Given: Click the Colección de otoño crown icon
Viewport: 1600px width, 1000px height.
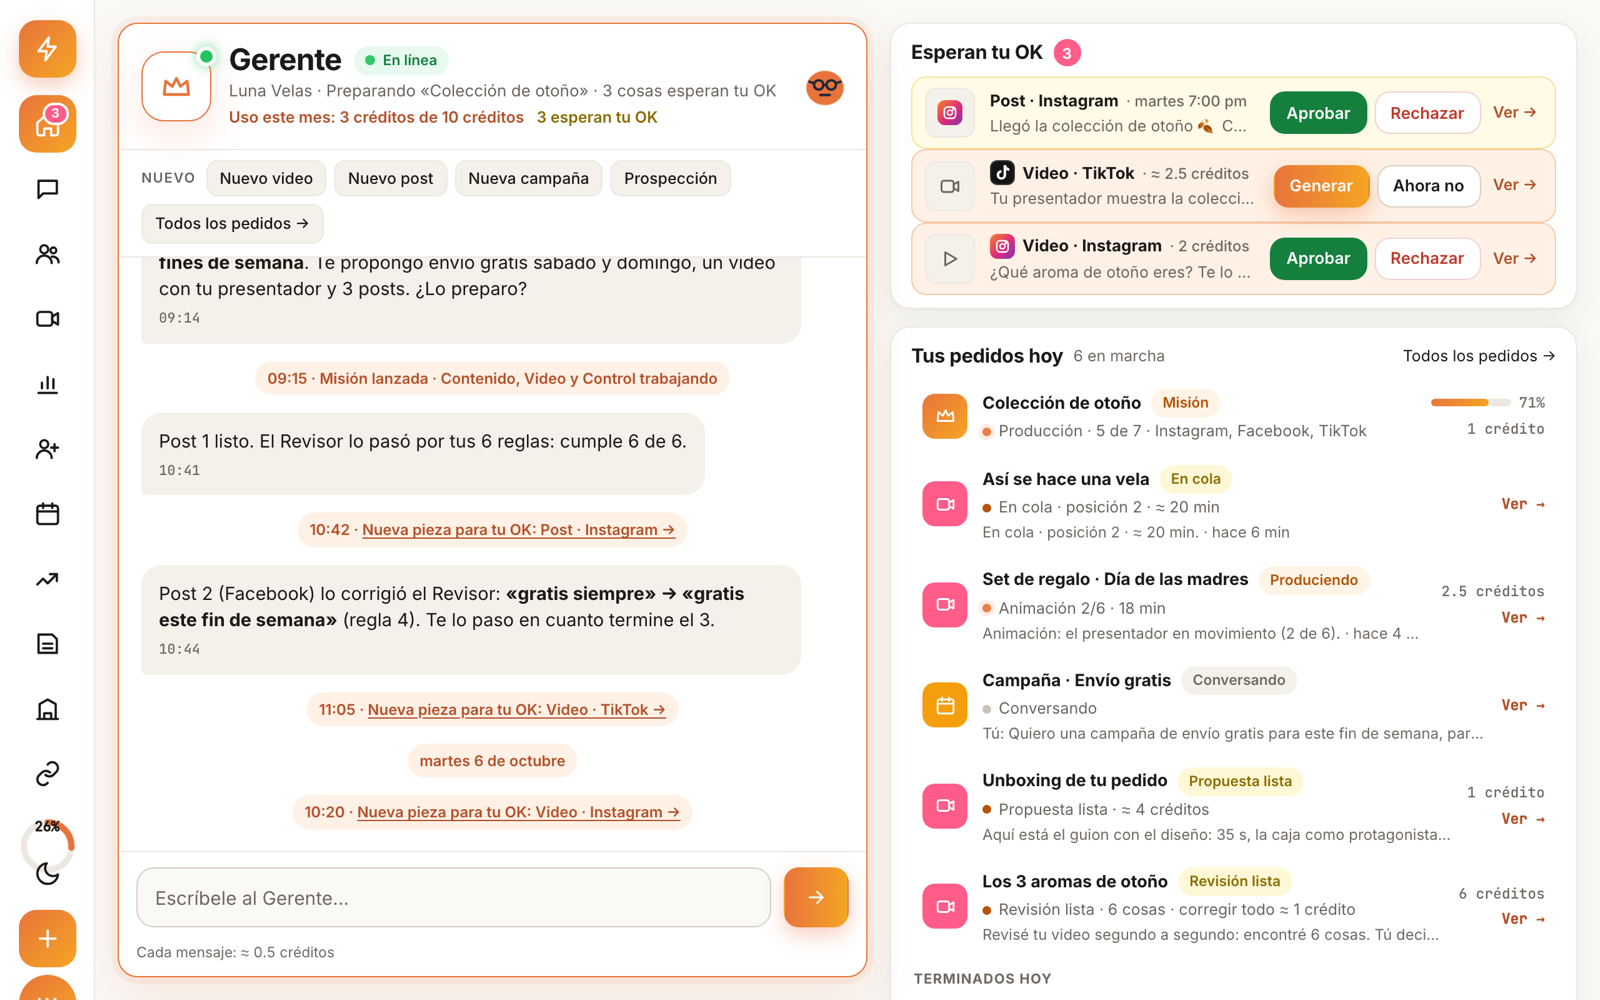Looking at the screenshot, I should pos(944,416).
